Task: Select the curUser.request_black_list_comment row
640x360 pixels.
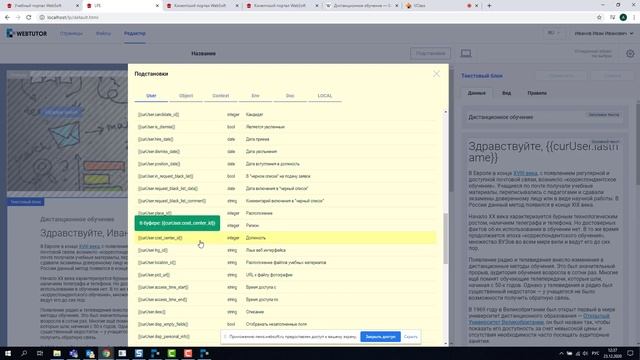Action: [x=285, y=201]
